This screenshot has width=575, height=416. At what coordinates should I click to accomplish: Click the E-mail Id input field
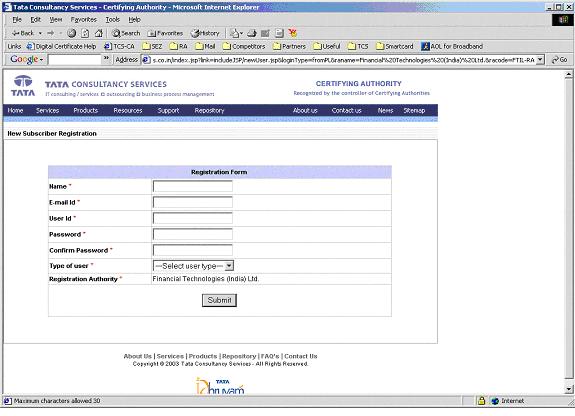(193, 202)
